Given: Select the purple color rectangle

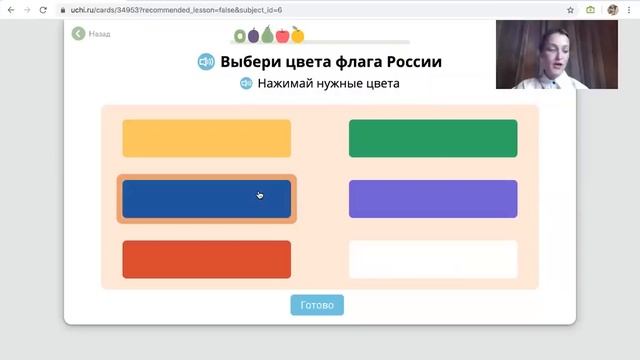Looking at the screenshot, I should (x=433, y=199).
